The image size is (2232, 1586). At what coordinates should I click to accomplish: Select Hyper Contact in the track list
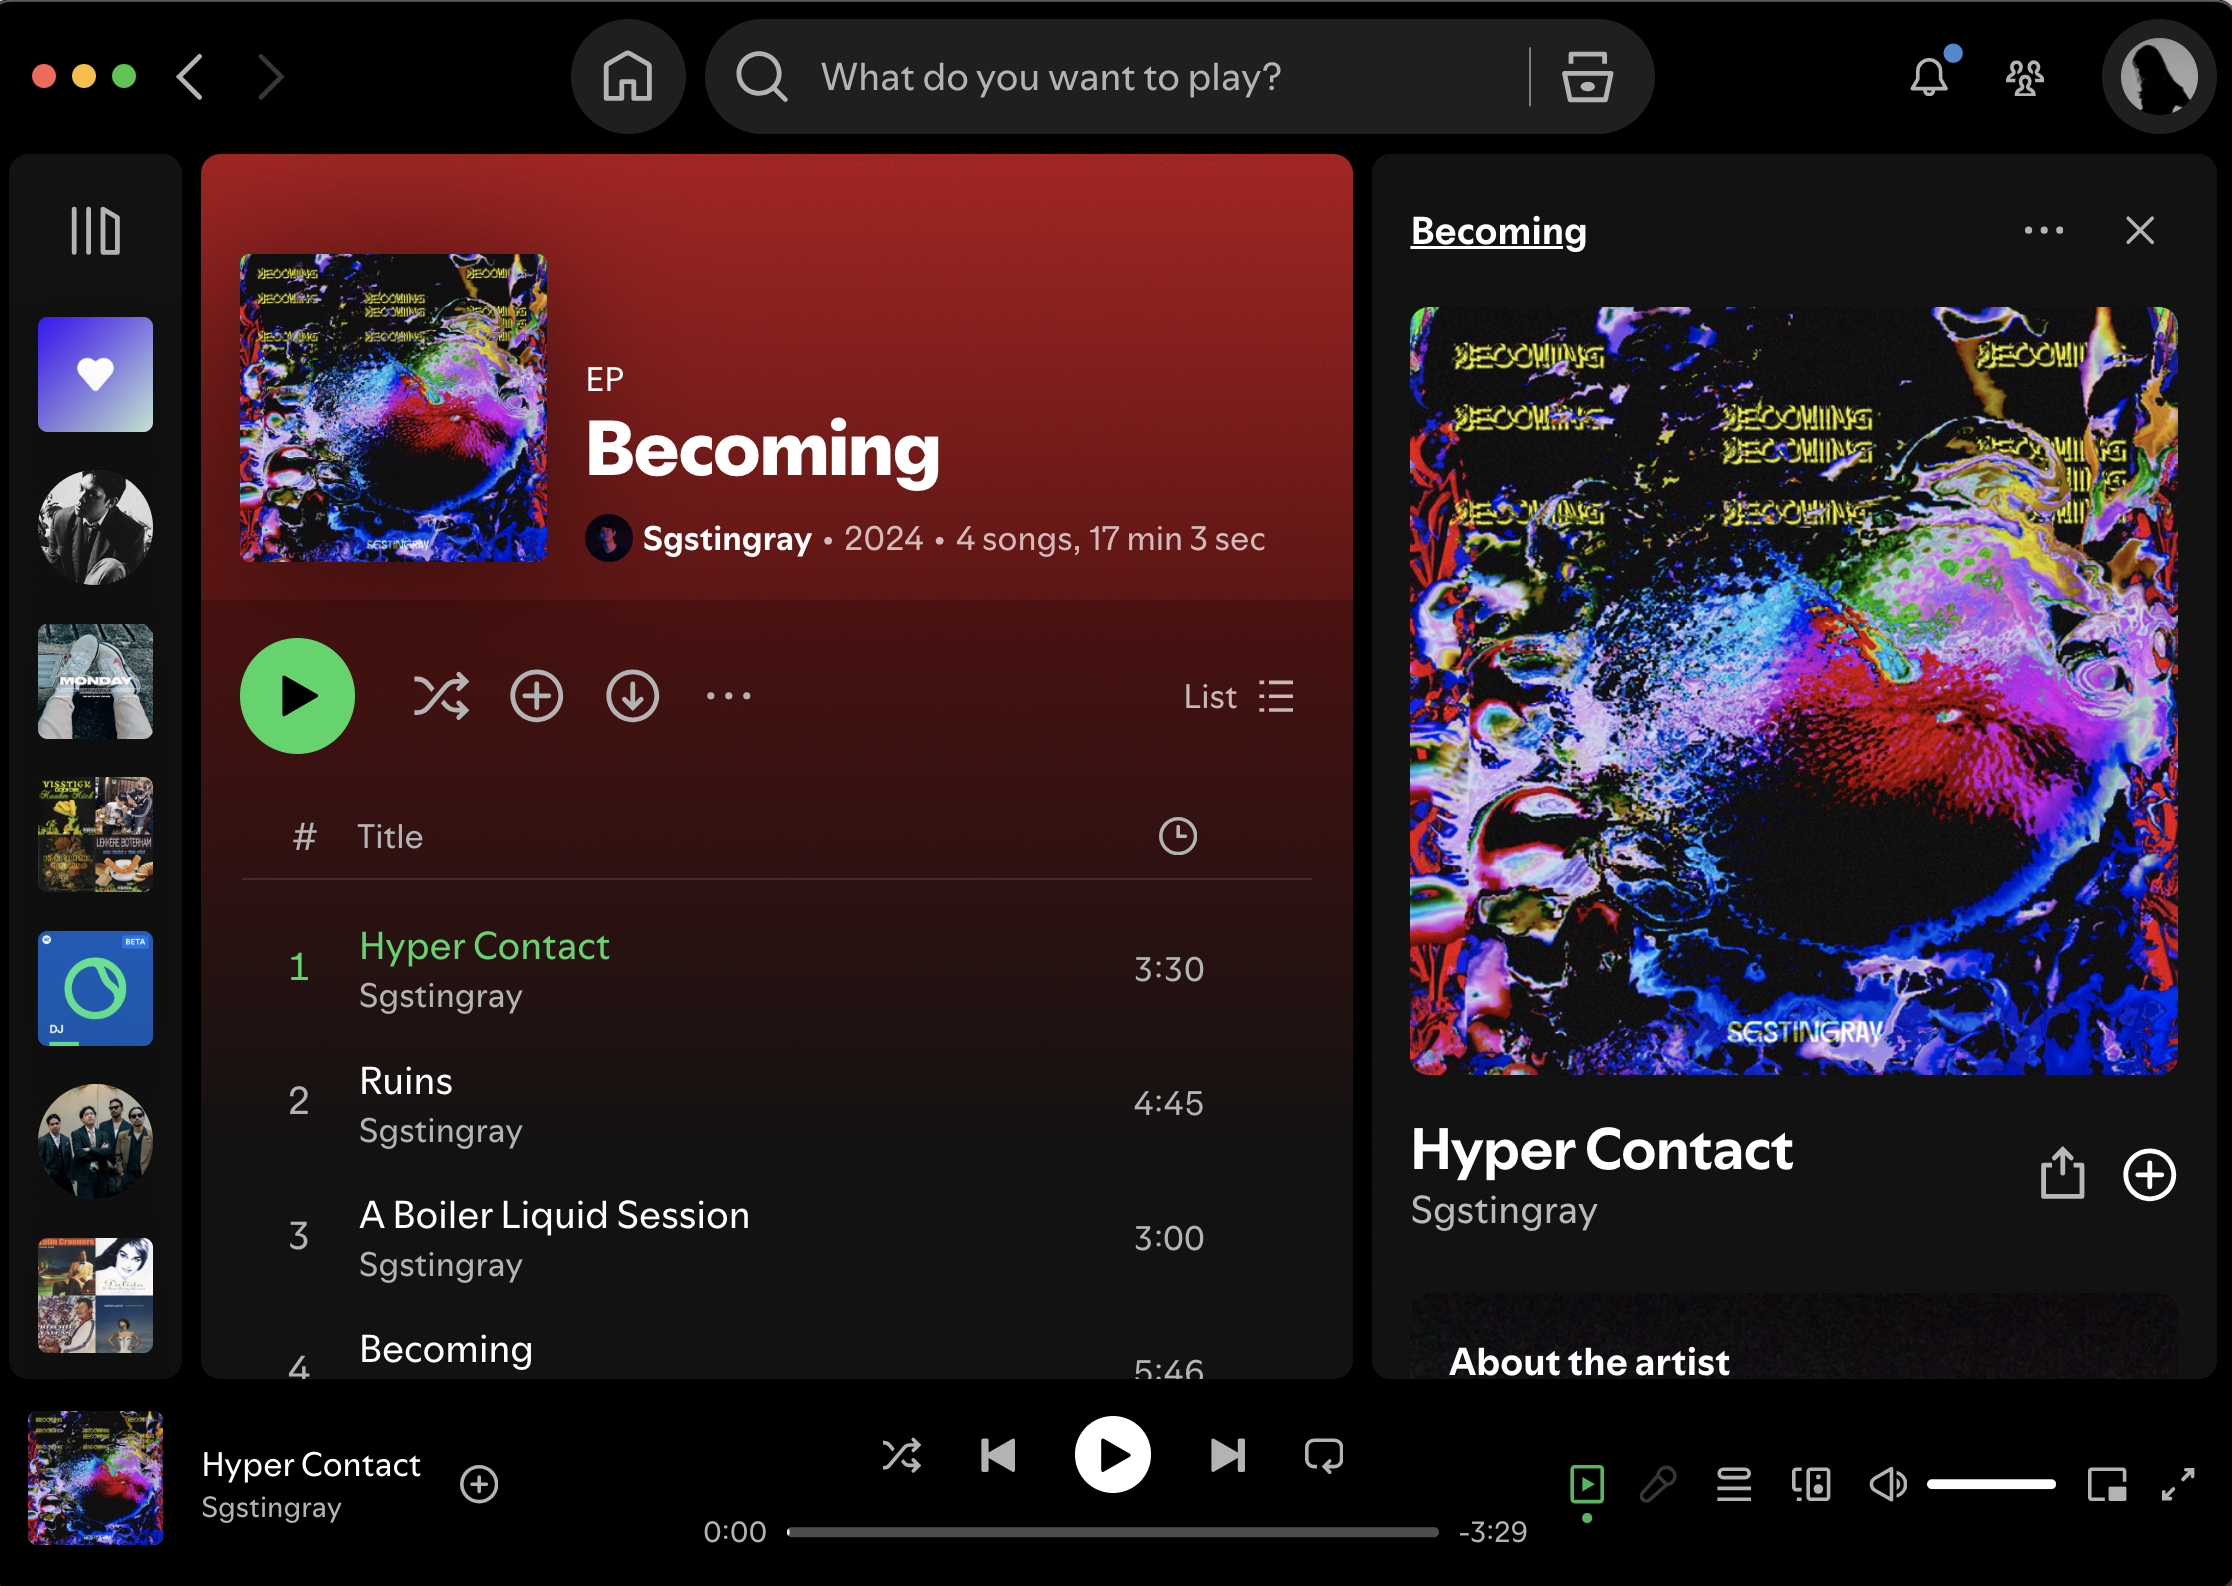coord(484,945)
